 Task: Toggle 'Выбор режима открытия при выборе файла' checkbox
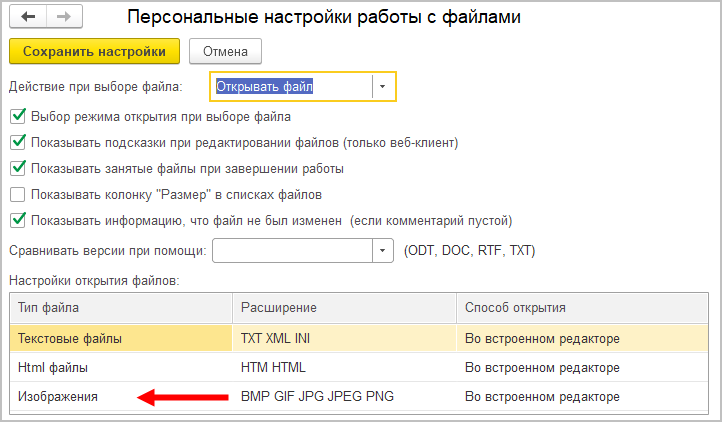(17, 117)
